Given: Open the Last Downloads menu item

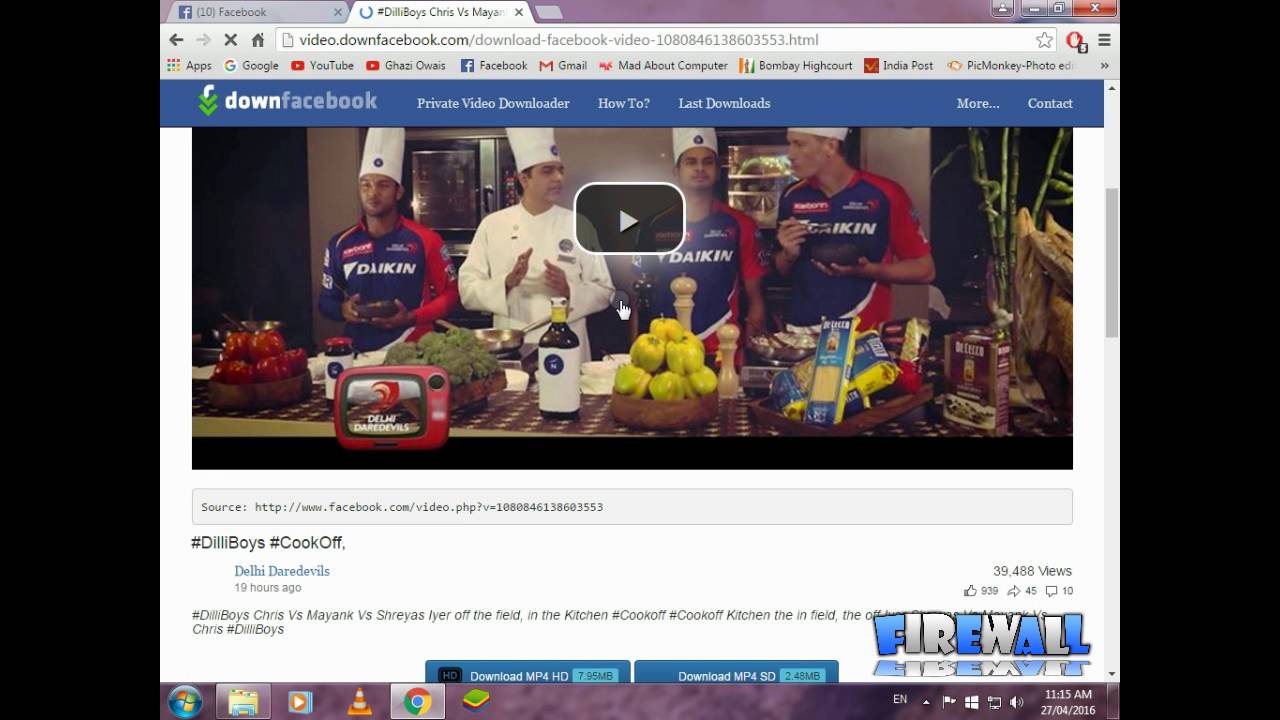Looking at the screenshot, I should (x=724, y=103).
